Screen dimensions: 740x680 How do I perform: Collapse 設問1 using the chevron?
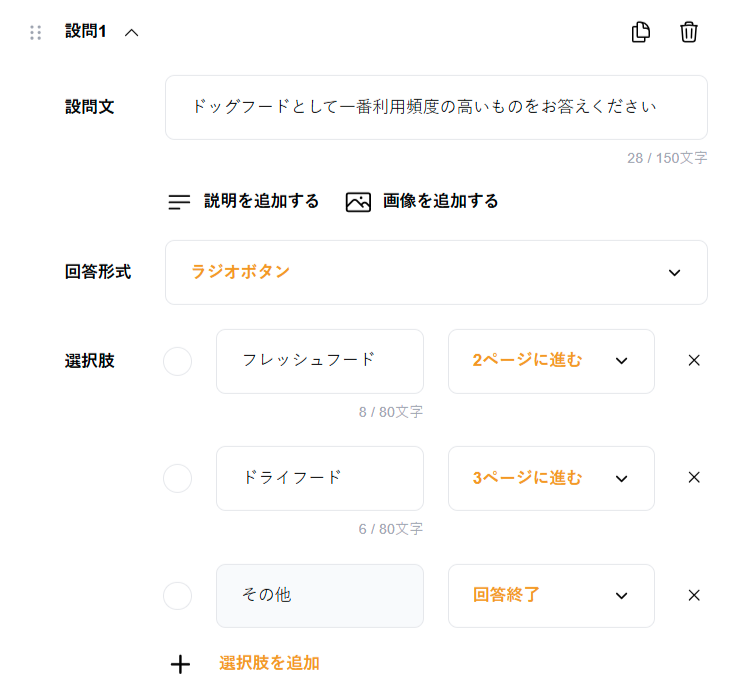[x=131, y=32]
